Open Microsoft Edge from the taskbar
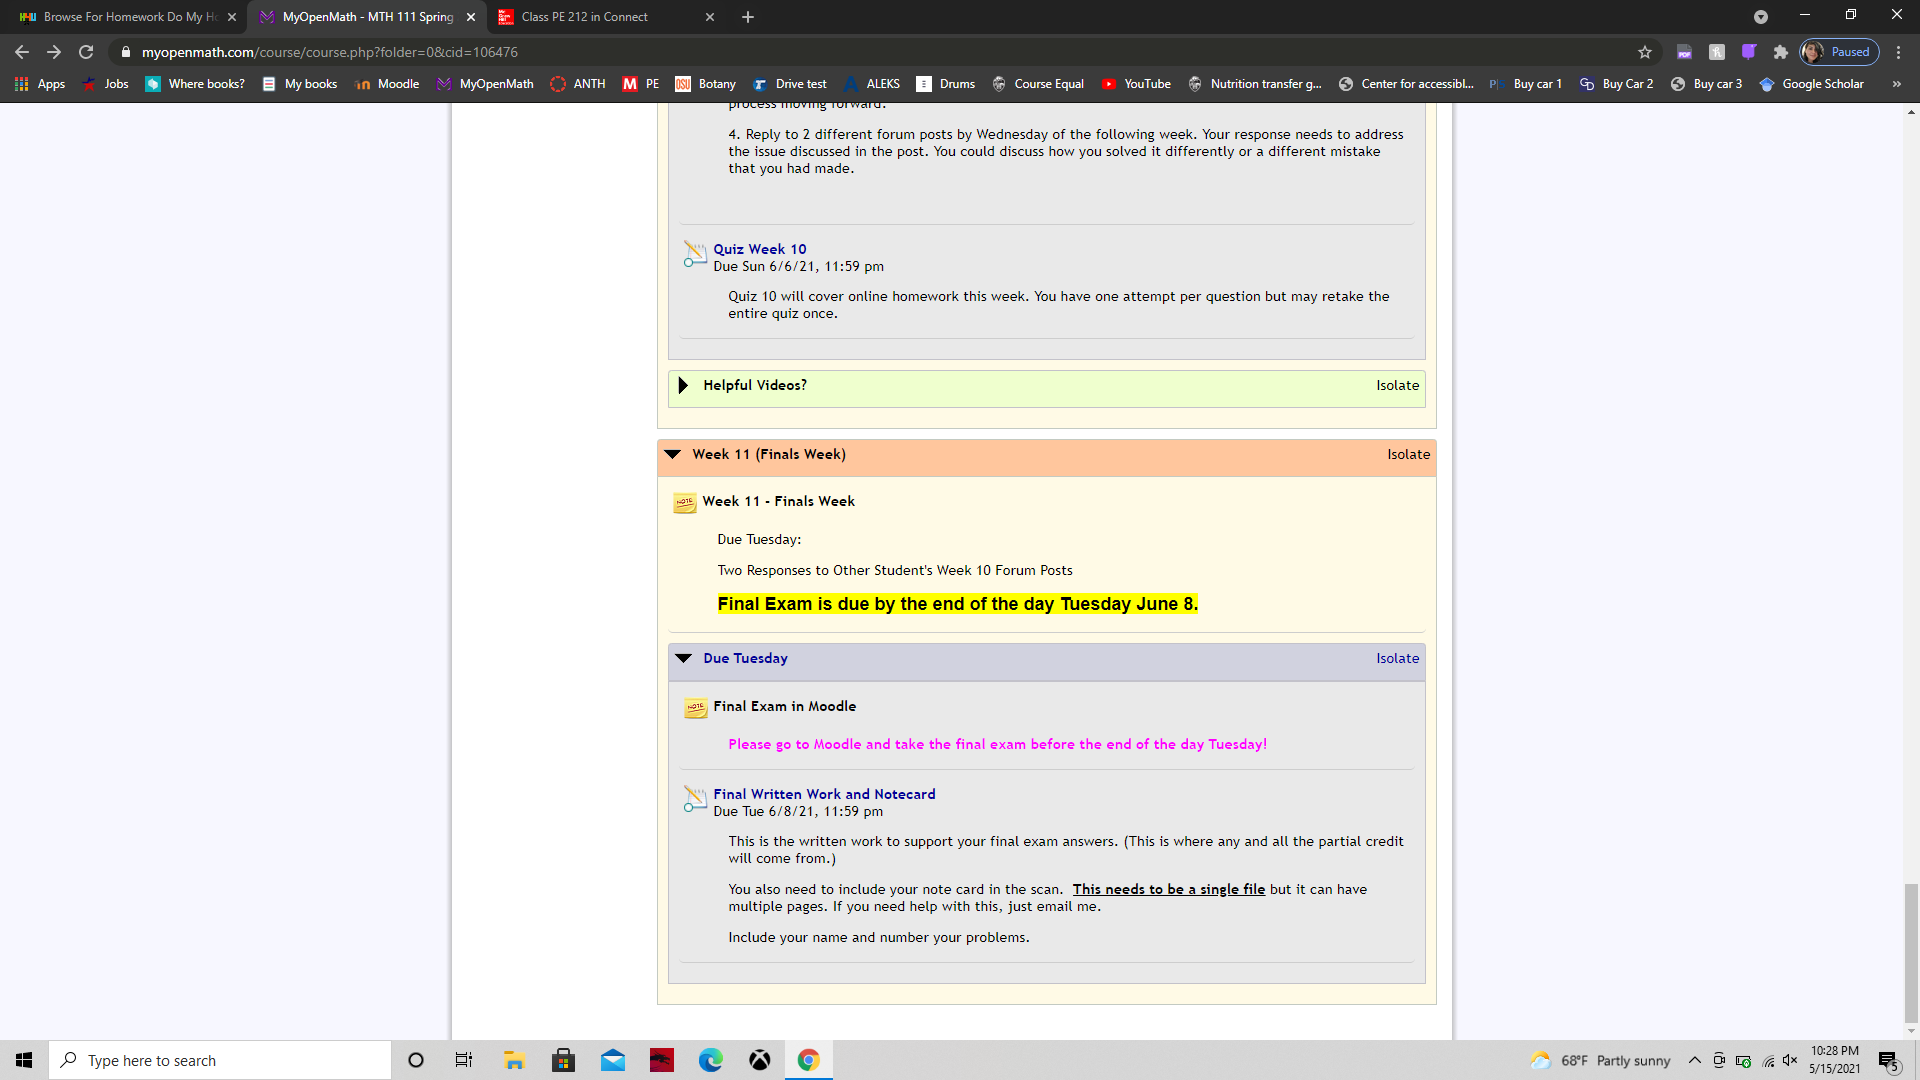Viewport: 1920px width, 1080px height. (711, 1060)
